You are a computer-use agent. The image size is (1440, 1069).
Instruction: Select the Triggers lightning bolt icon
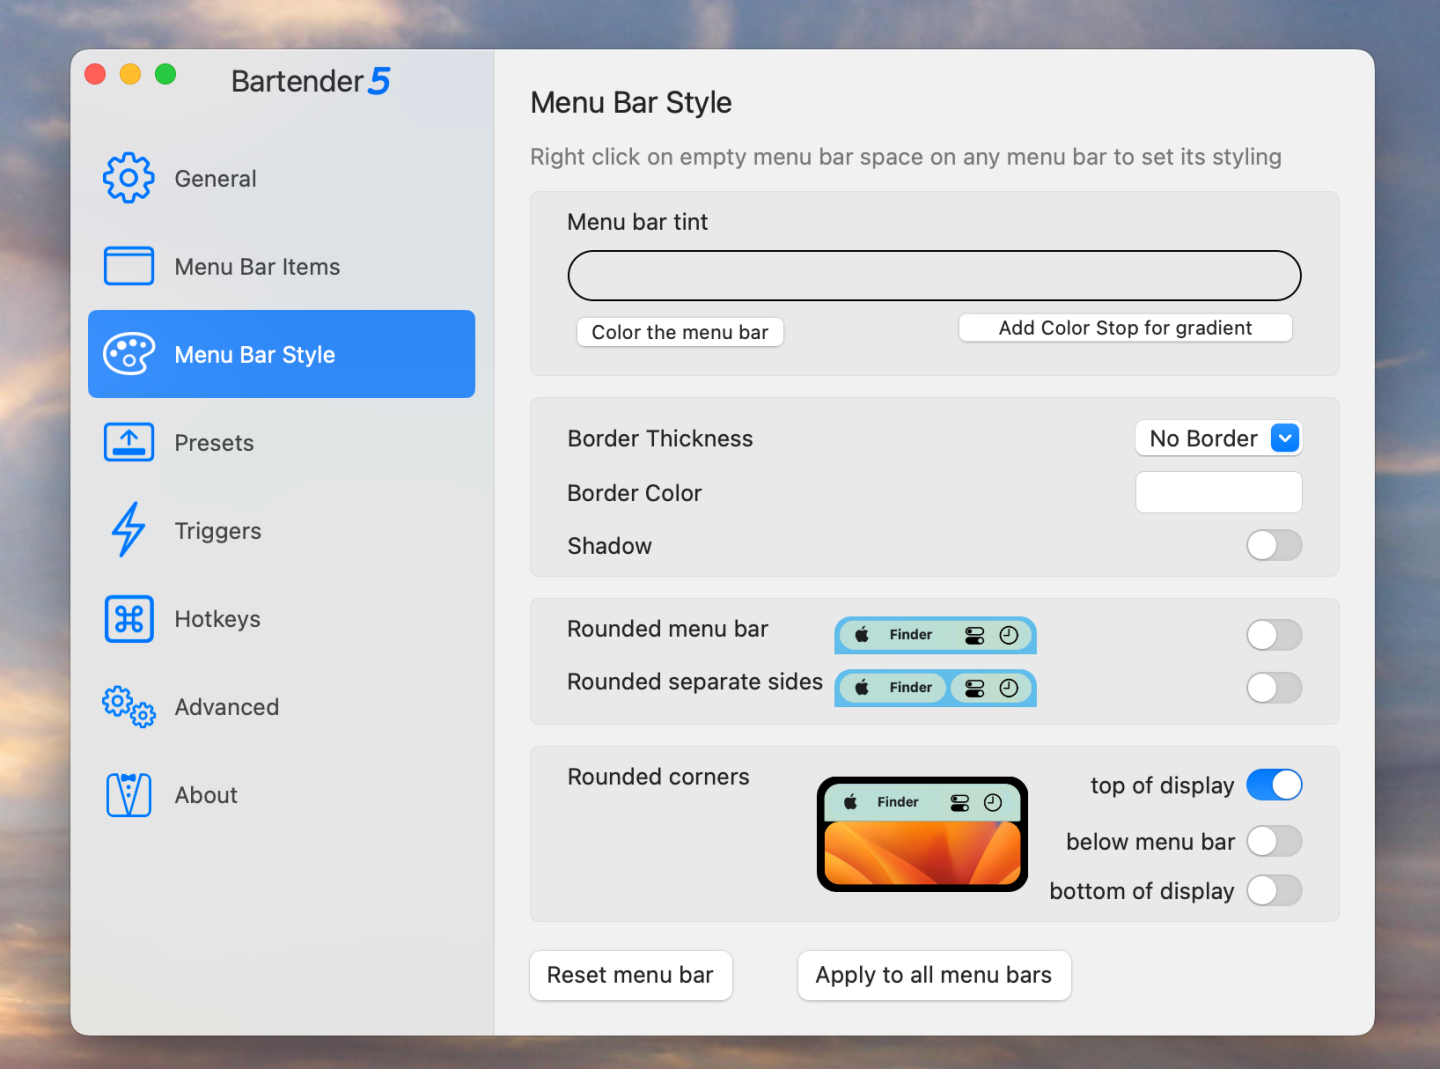pyautogui.click(x=128, y=530)
